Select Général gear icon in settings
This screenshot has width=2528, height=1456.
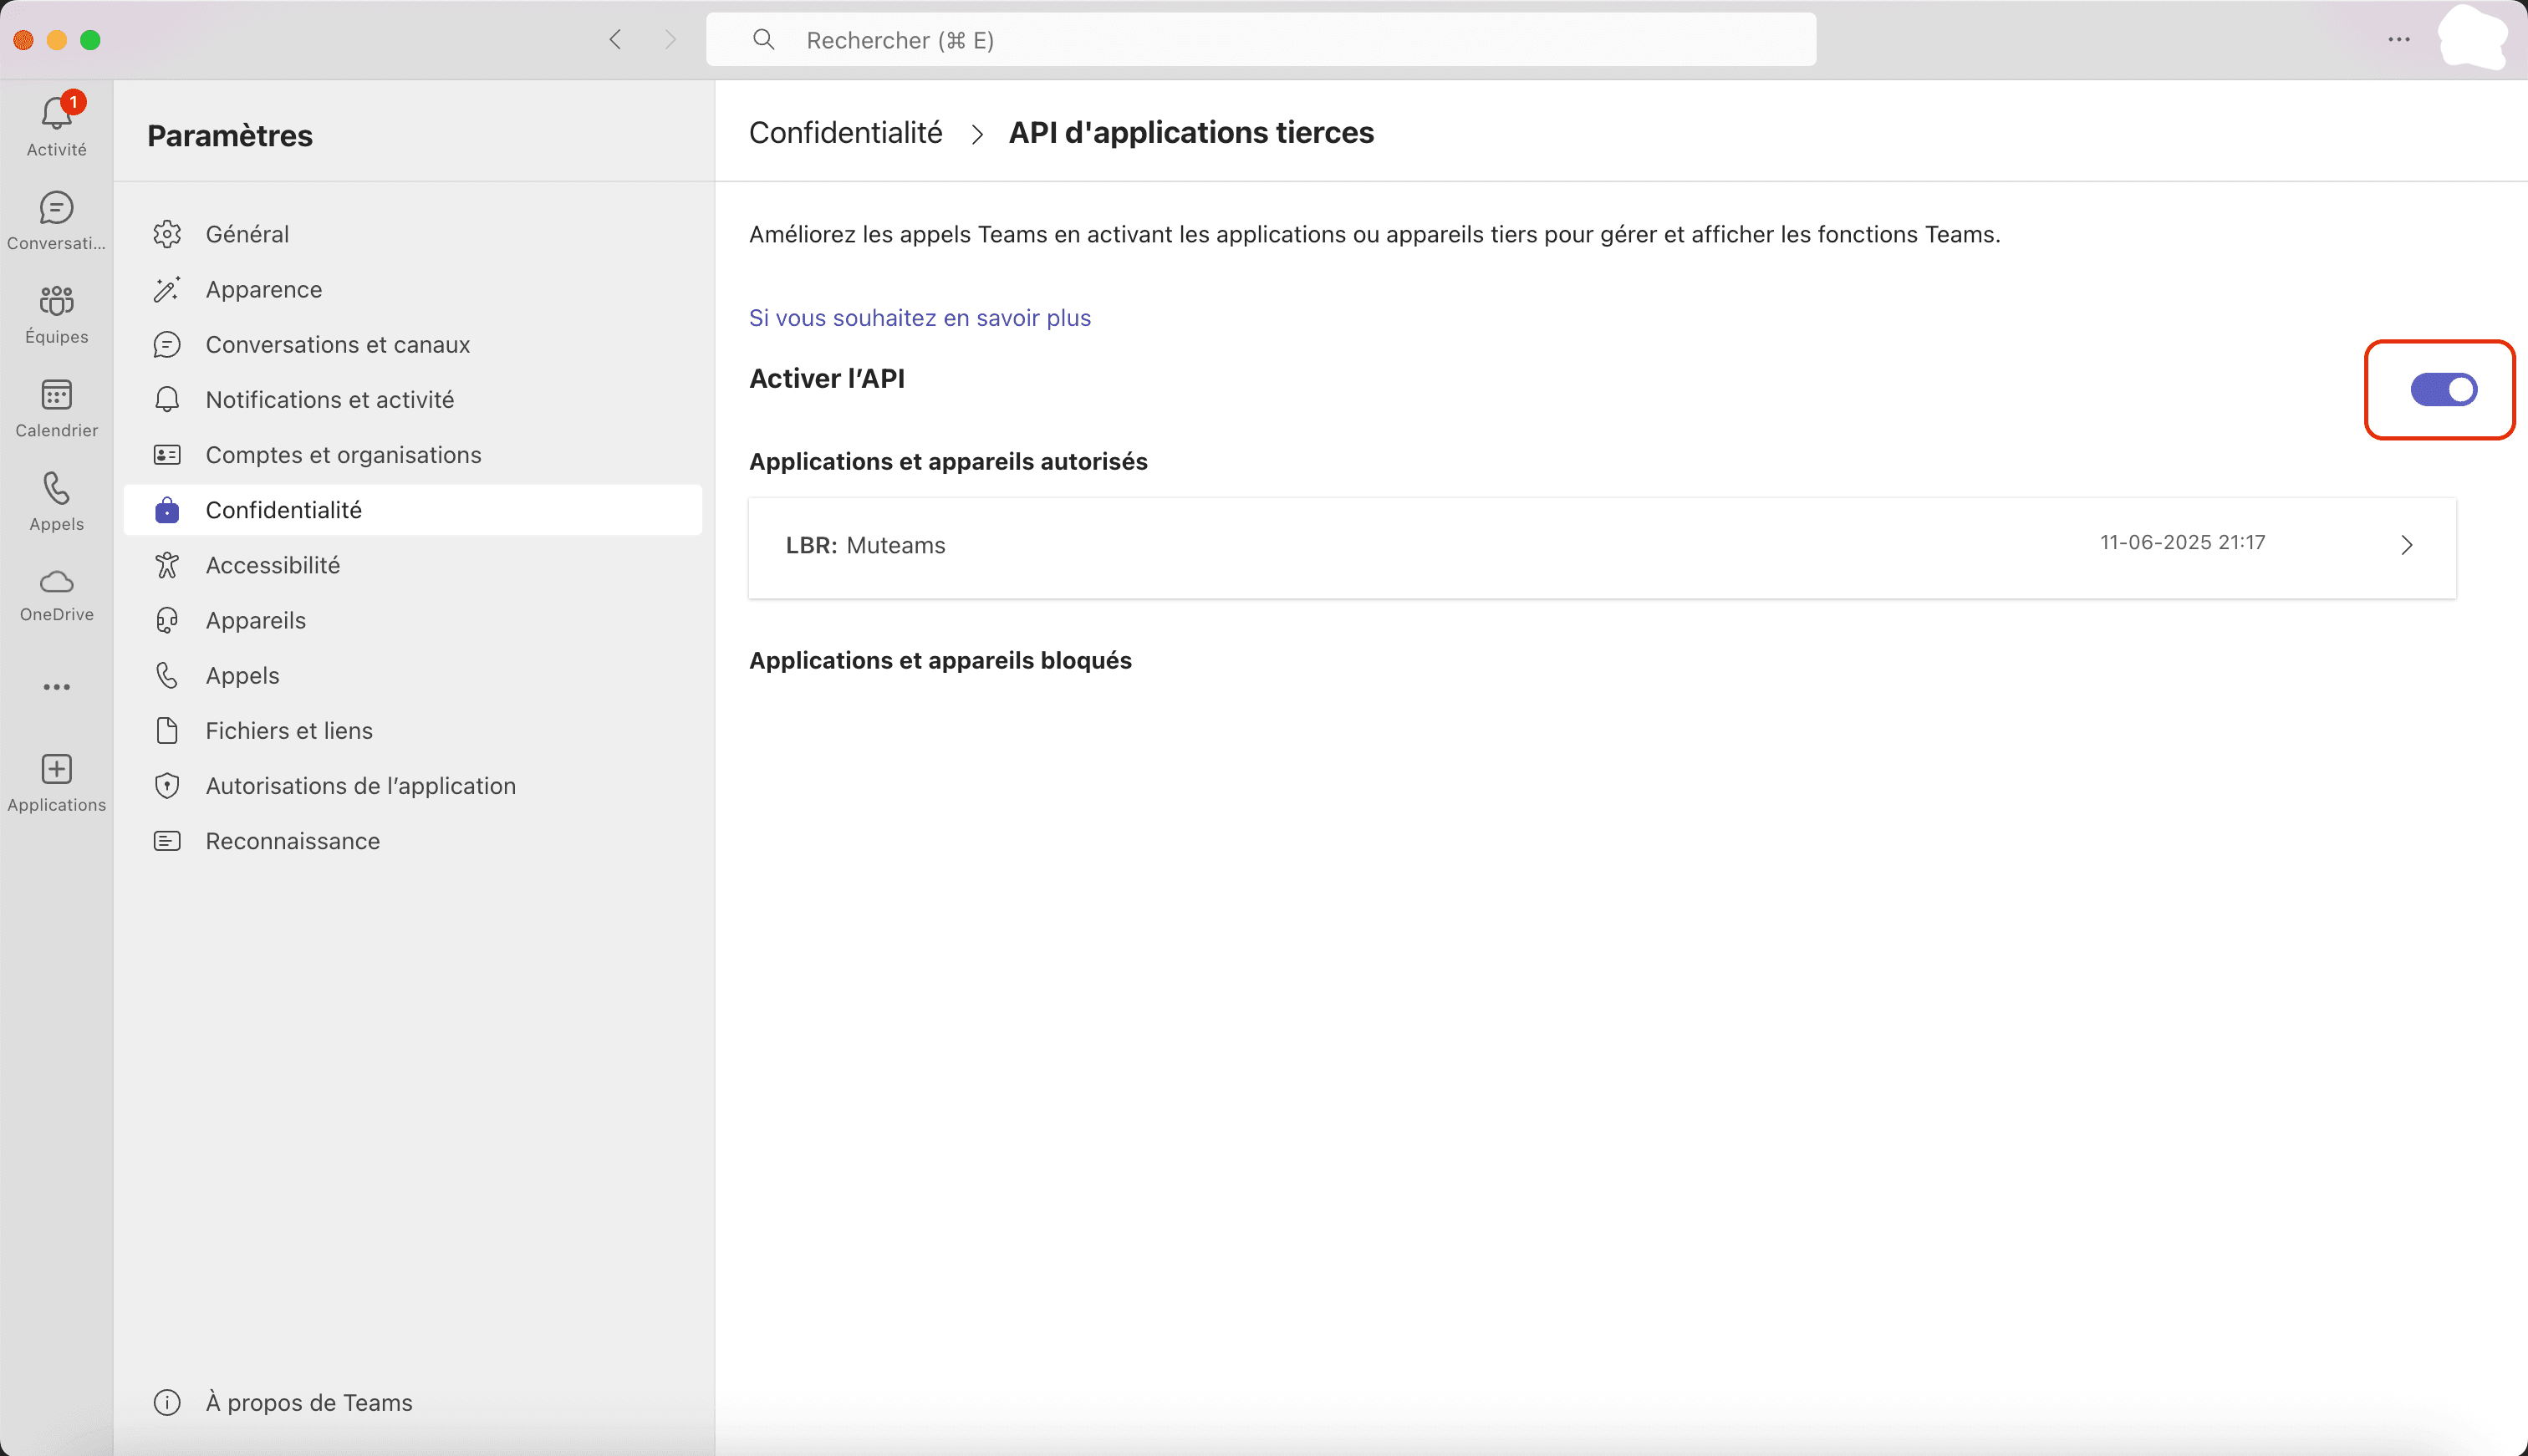(167, 234)
